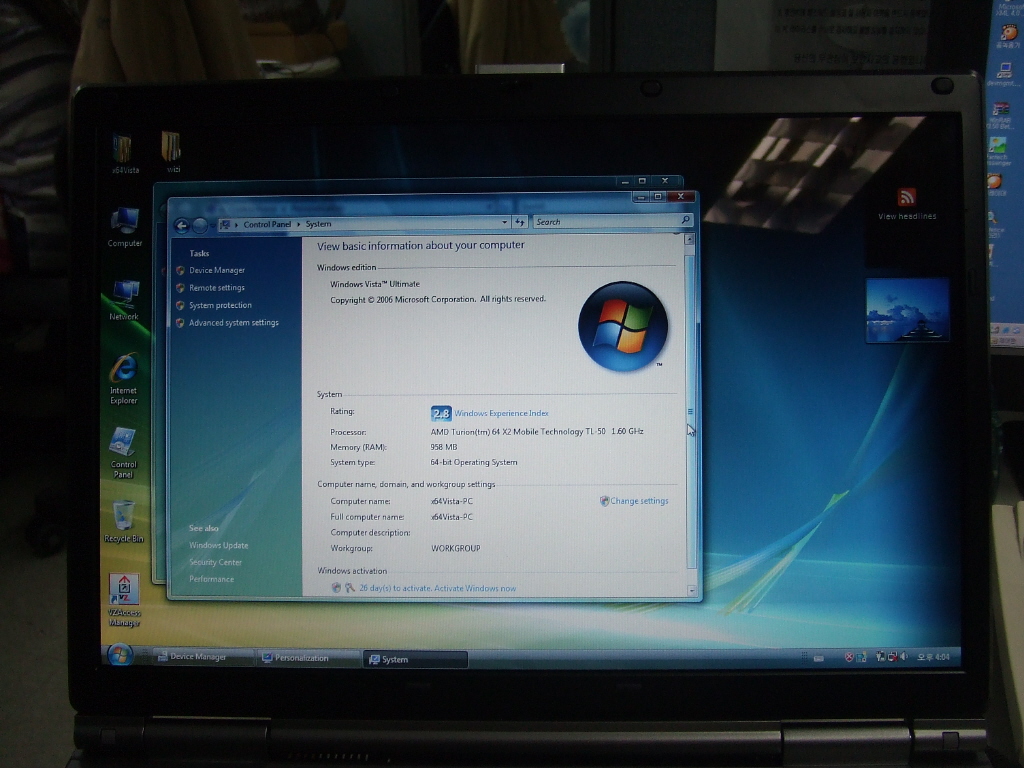Switch to System taskbar button
Viewport: 1024px width, 768px height.
(415, 660)
